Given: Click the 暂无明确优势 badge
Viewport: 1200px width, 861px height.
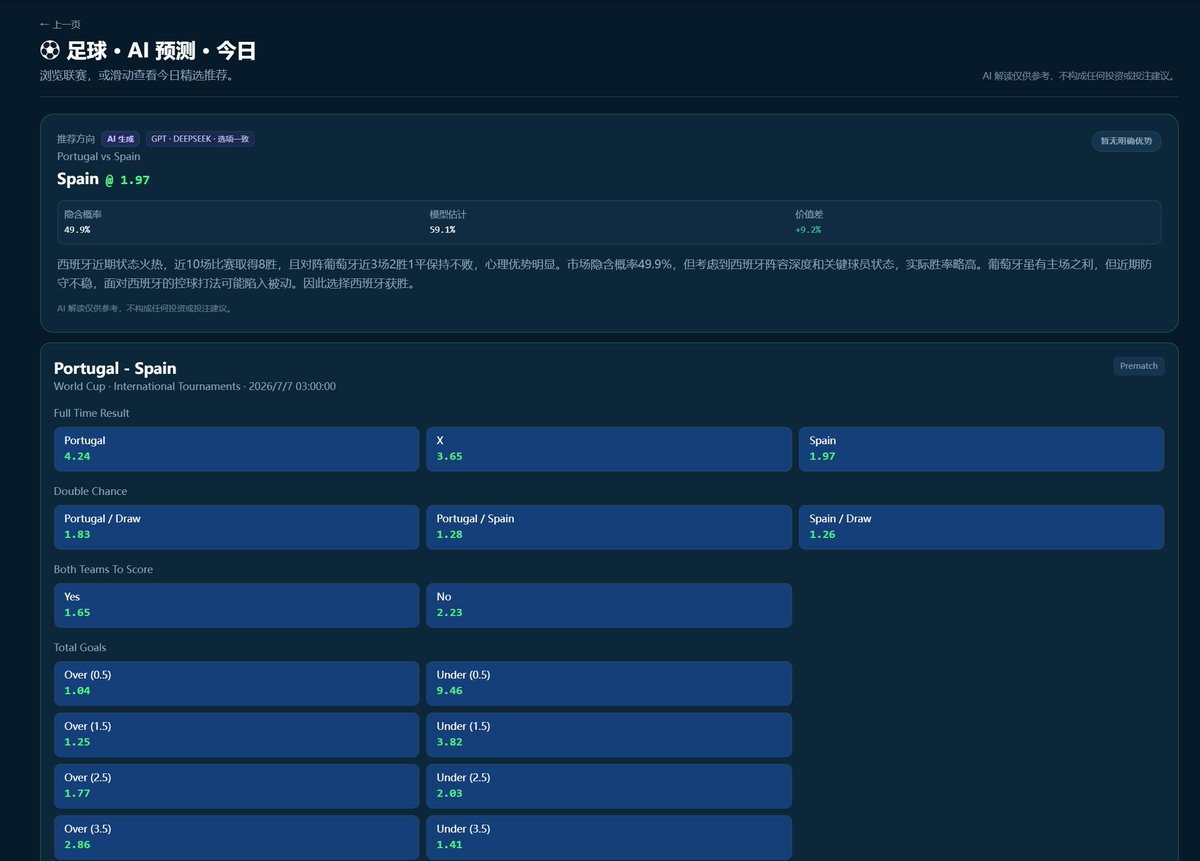Looking at the screenshot, I should (x=1126, y=141).
